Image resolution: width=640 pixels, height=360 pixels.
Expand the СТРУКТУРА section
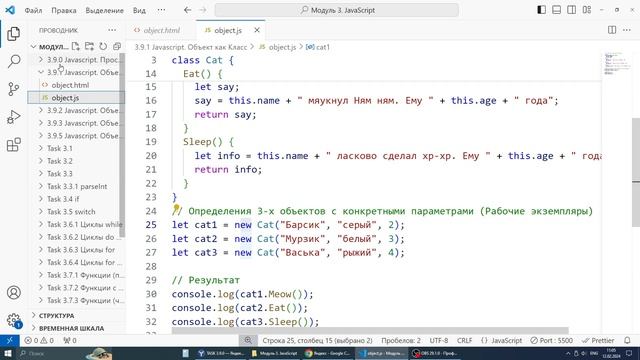[77, 316]
